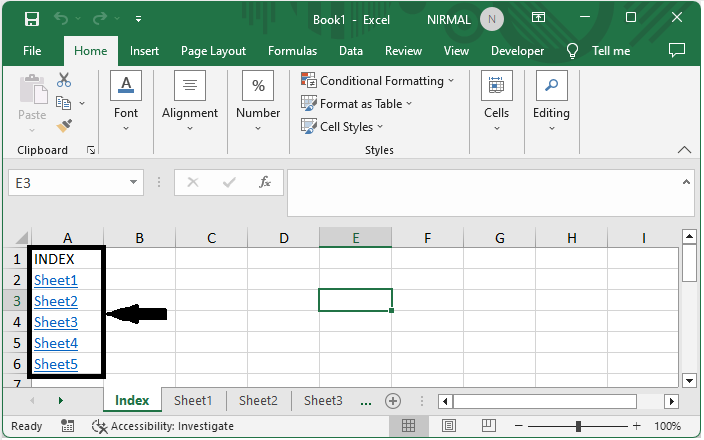This screenshot has width=704, height=440.
Task: Switch to the Insert tab
Action: point(144,51)
